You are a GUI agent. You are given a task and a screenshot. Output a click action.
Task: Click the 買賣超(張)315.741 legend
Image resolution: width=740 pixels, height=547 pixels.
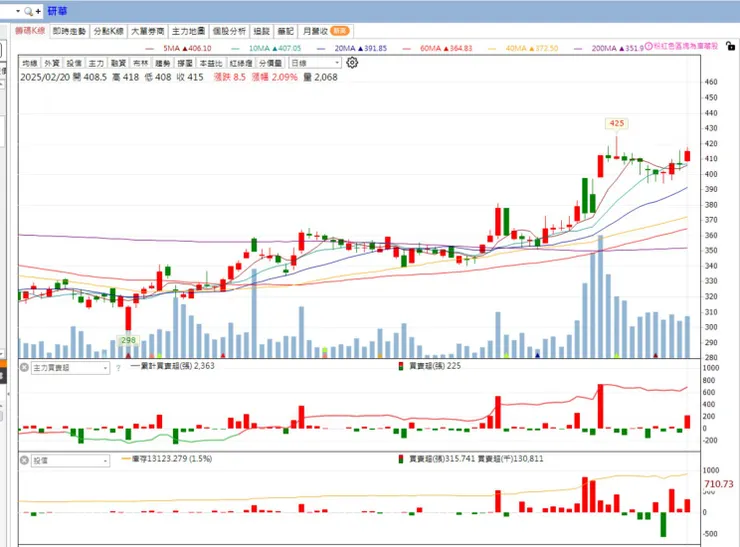click(x=437, y=459)
